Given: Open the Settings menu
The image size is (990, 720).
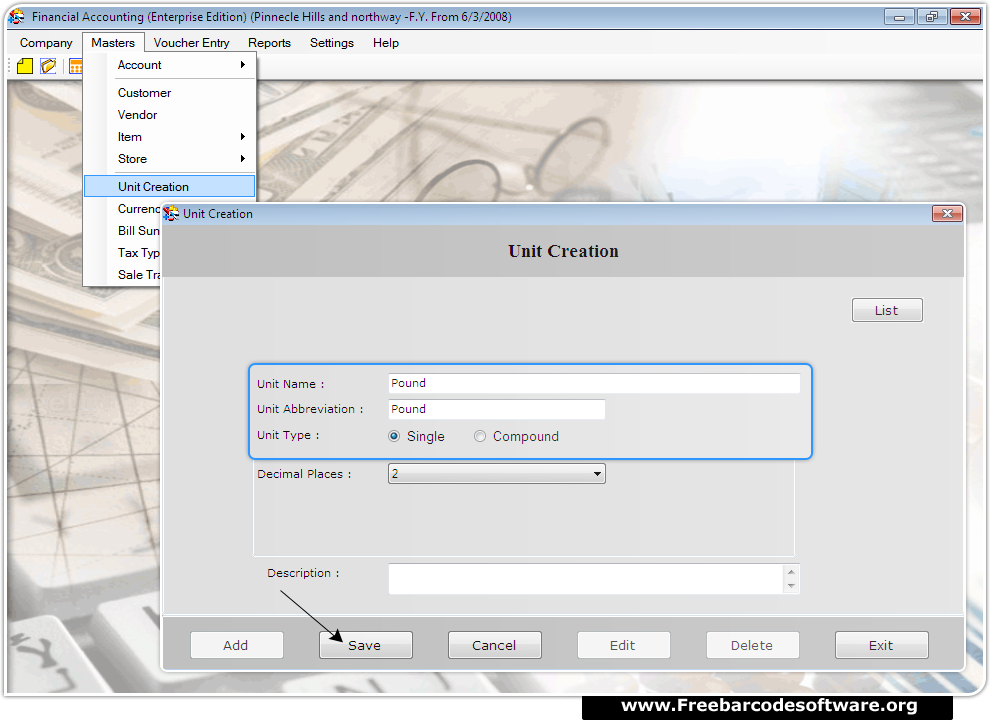Looking at the screenshot, I should (x=332, y=43).
